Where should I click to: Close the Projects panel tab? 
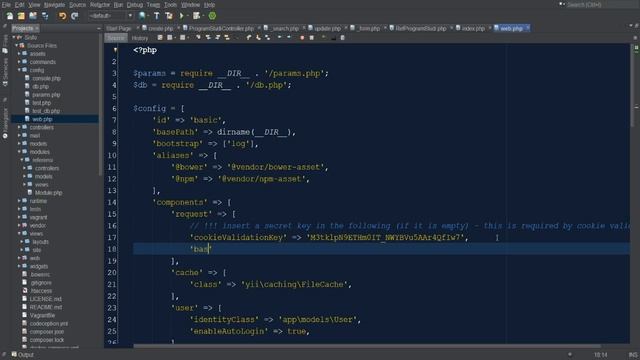(36, 29)
